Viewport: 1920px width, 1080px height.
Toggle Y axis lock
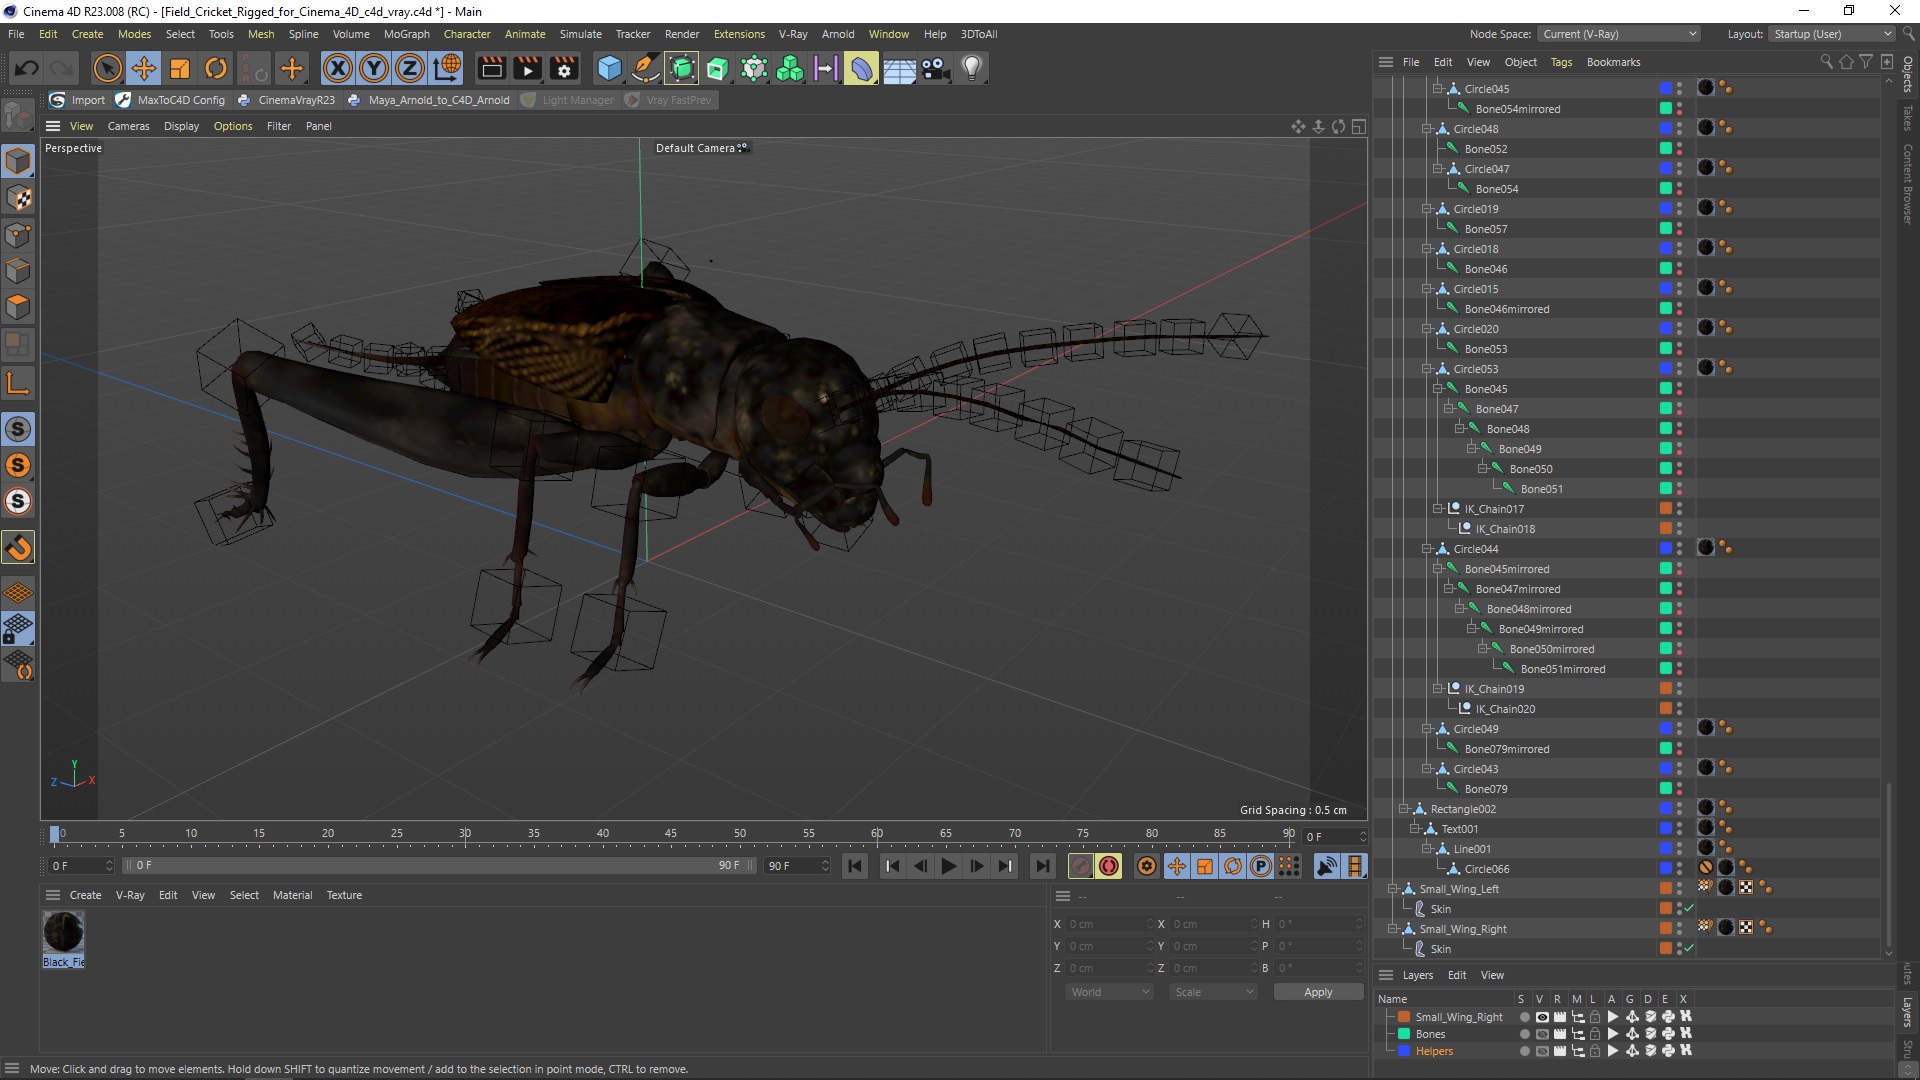coord(374,68)
